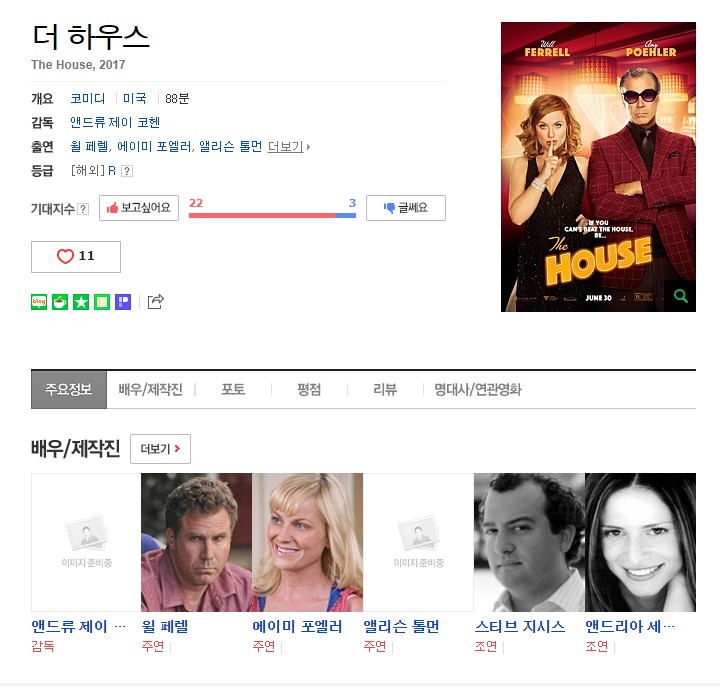Open The House movie poster image
Screen dimensions: 720x687
[x=598, y=167]
